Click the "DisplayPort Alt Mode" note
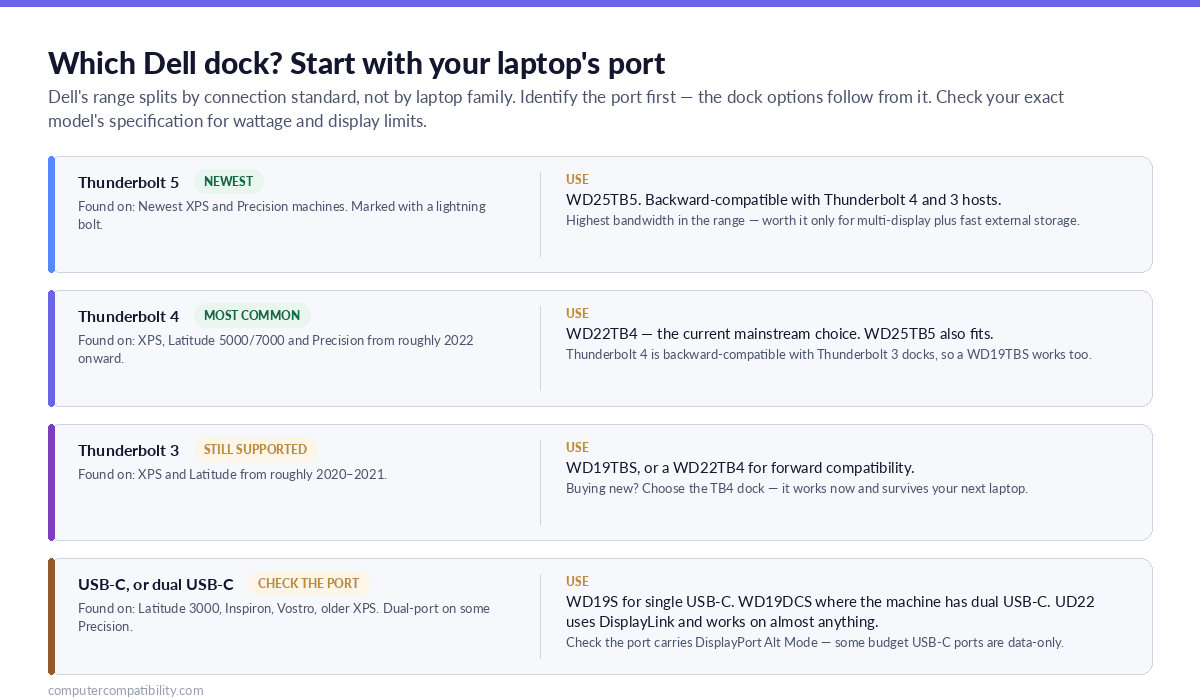 click(x=814, y=642)
